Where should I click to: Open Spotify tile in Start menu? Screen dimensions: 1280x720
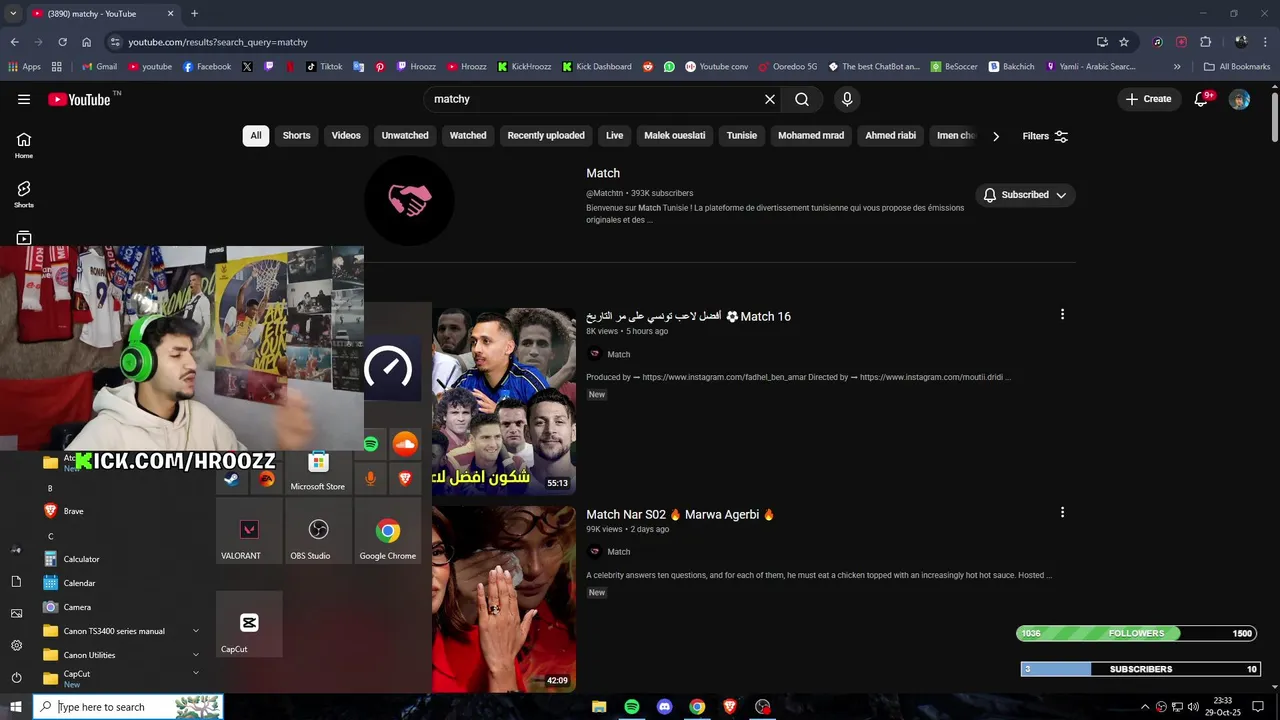click(x=371, y=444)
